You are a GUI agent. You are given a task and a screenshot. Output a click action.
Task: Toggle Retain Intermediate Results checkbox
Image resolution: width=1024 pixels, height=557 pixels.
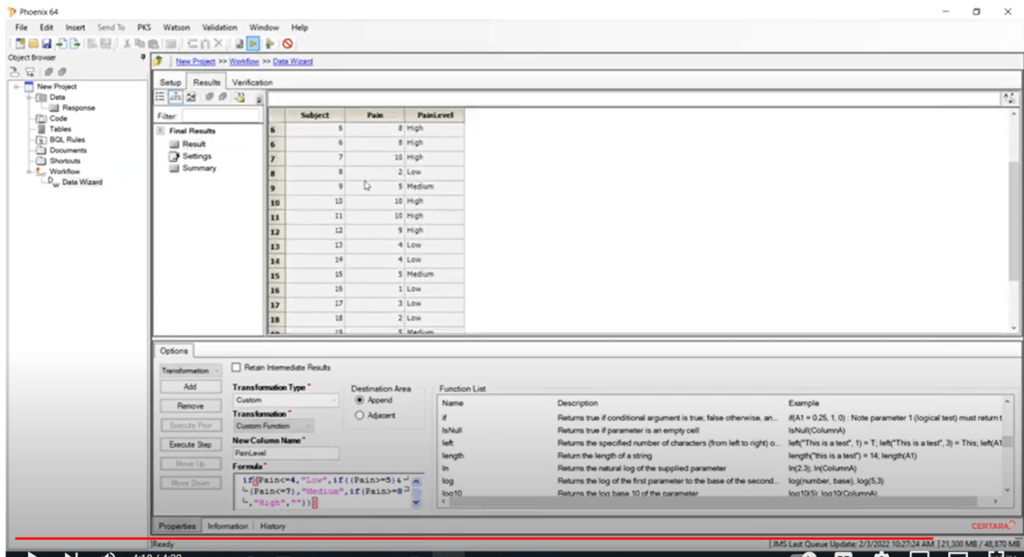tap(236, 368)
